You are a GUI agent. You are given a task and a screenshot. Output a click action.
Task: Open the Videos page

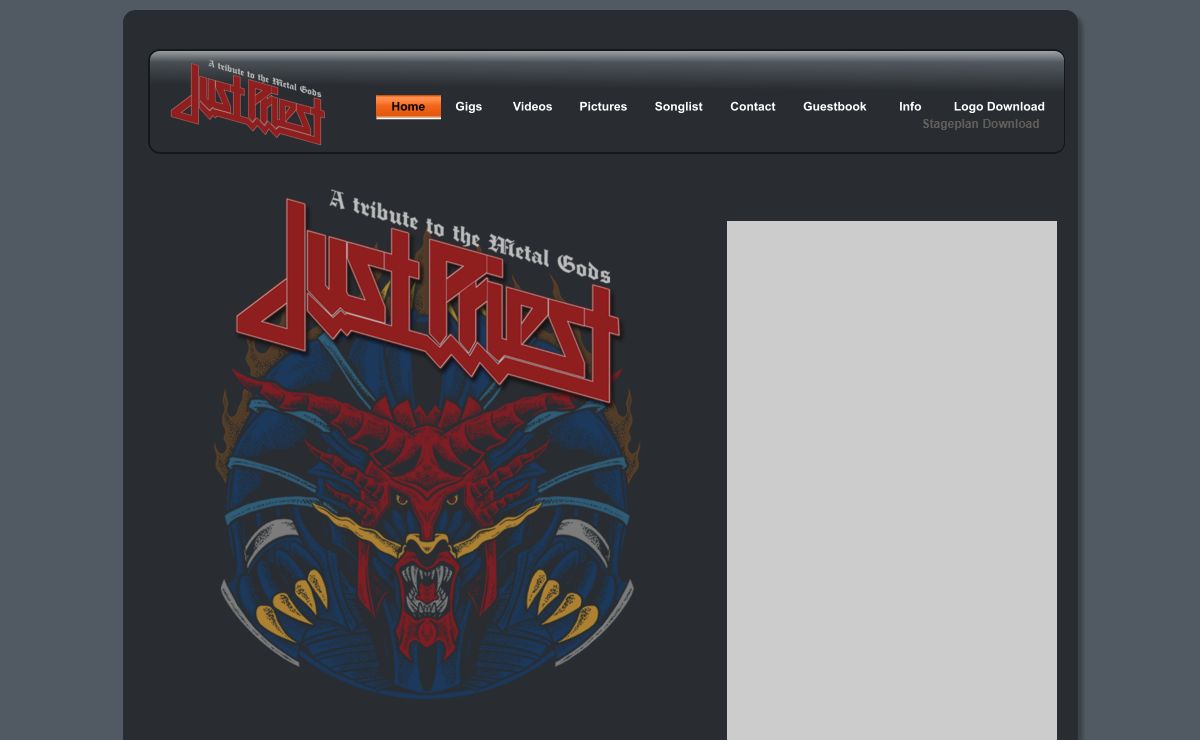tap(532, 107)
